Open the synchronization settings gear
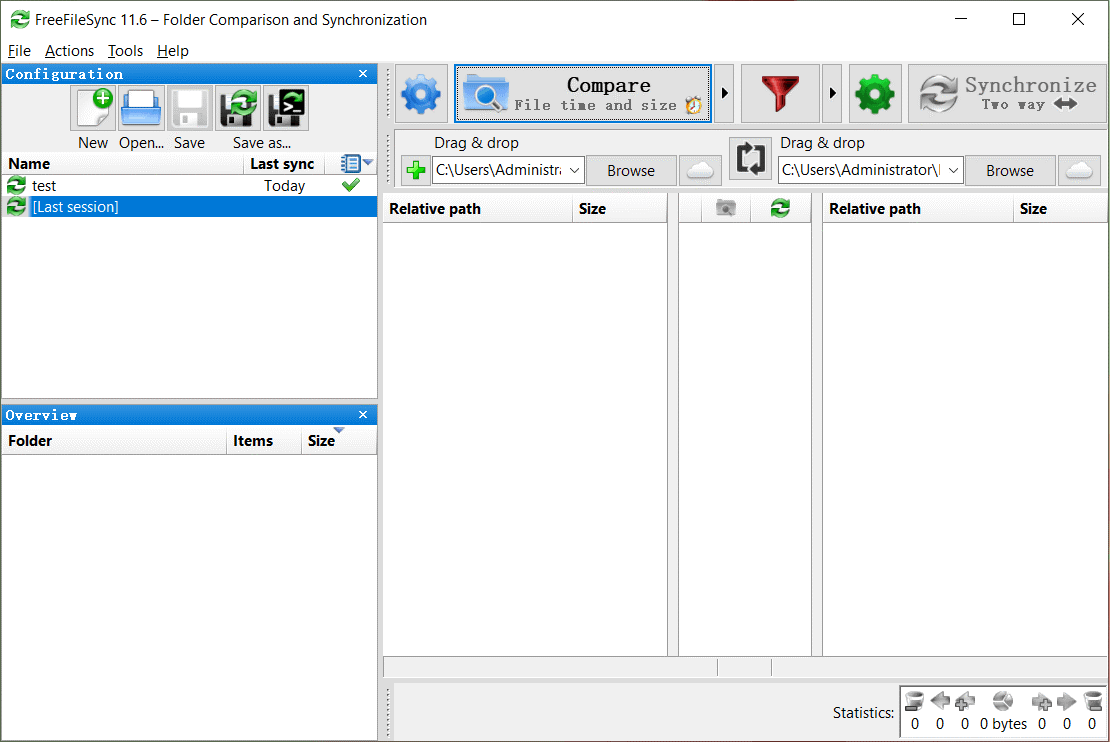The width and height of the screenshot is (1110, 742). tap(874, 93)
